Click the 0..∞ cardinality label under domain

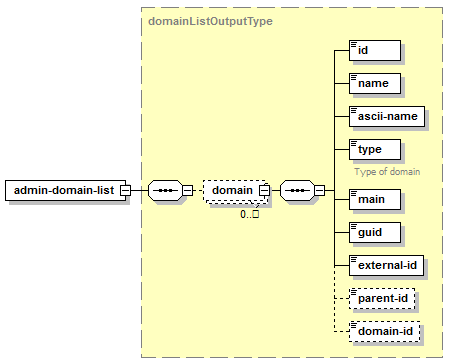click(249, 214)
